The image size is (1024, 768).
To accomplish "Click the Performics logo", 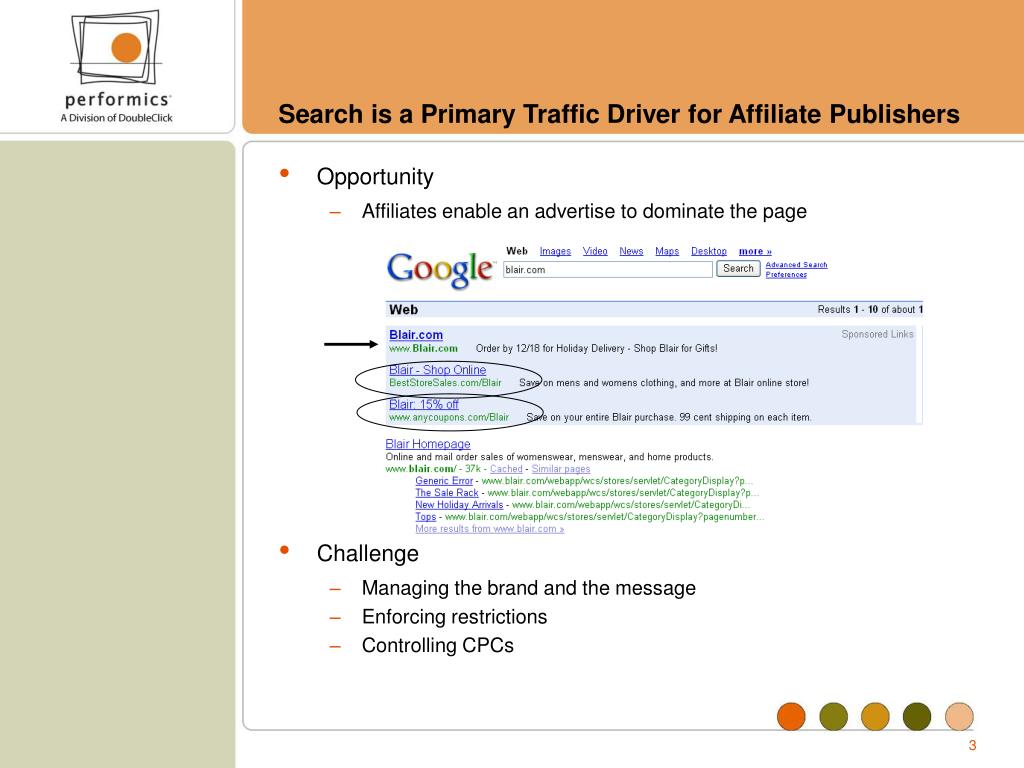I will coord(117,66).
